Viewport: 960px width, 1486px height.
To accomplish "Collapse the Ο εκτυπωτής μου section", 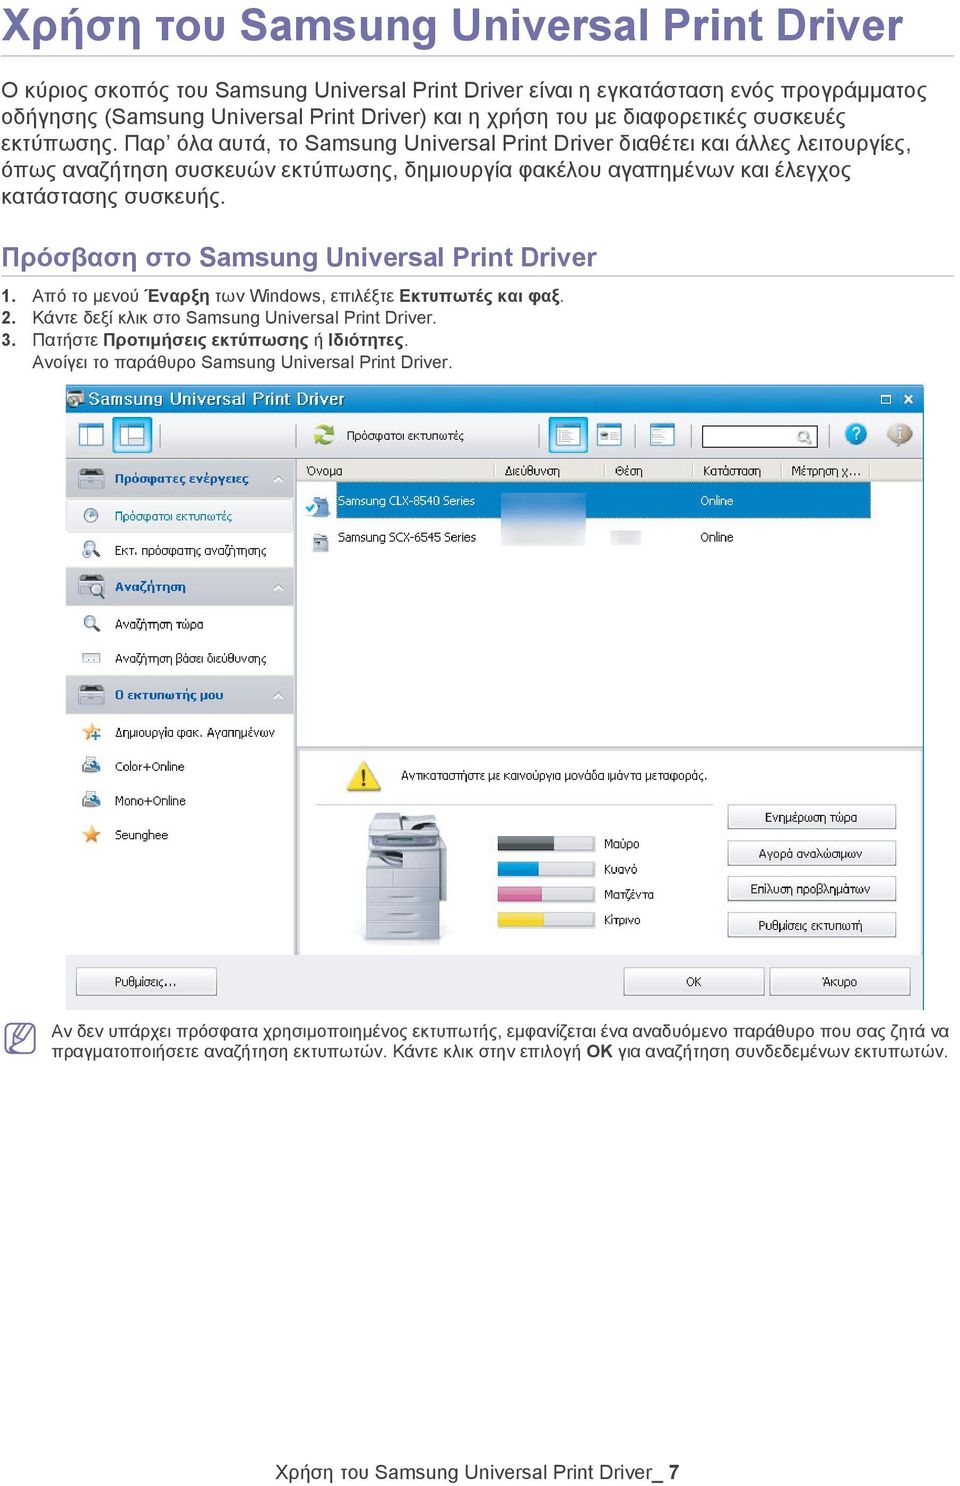I will click(x=278, y=695).
